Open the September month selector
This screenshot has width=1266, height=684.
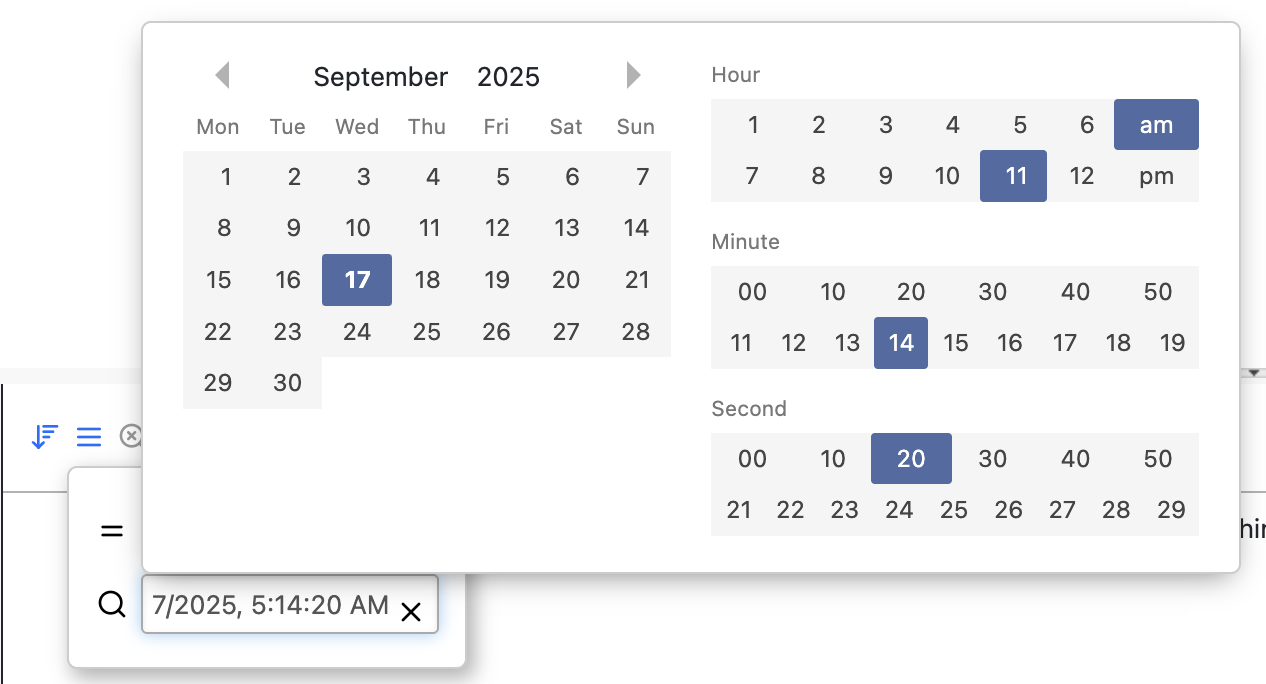380,77
